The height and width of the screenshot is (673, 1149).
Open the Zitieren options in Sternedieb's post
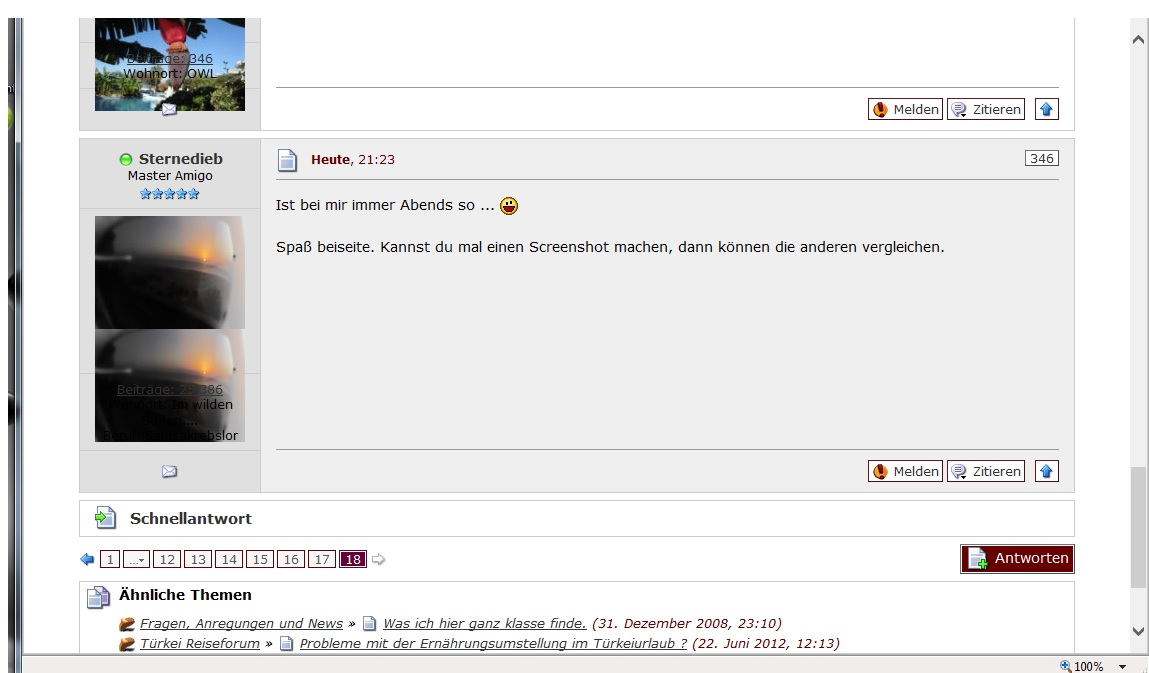tap(986, 471)
